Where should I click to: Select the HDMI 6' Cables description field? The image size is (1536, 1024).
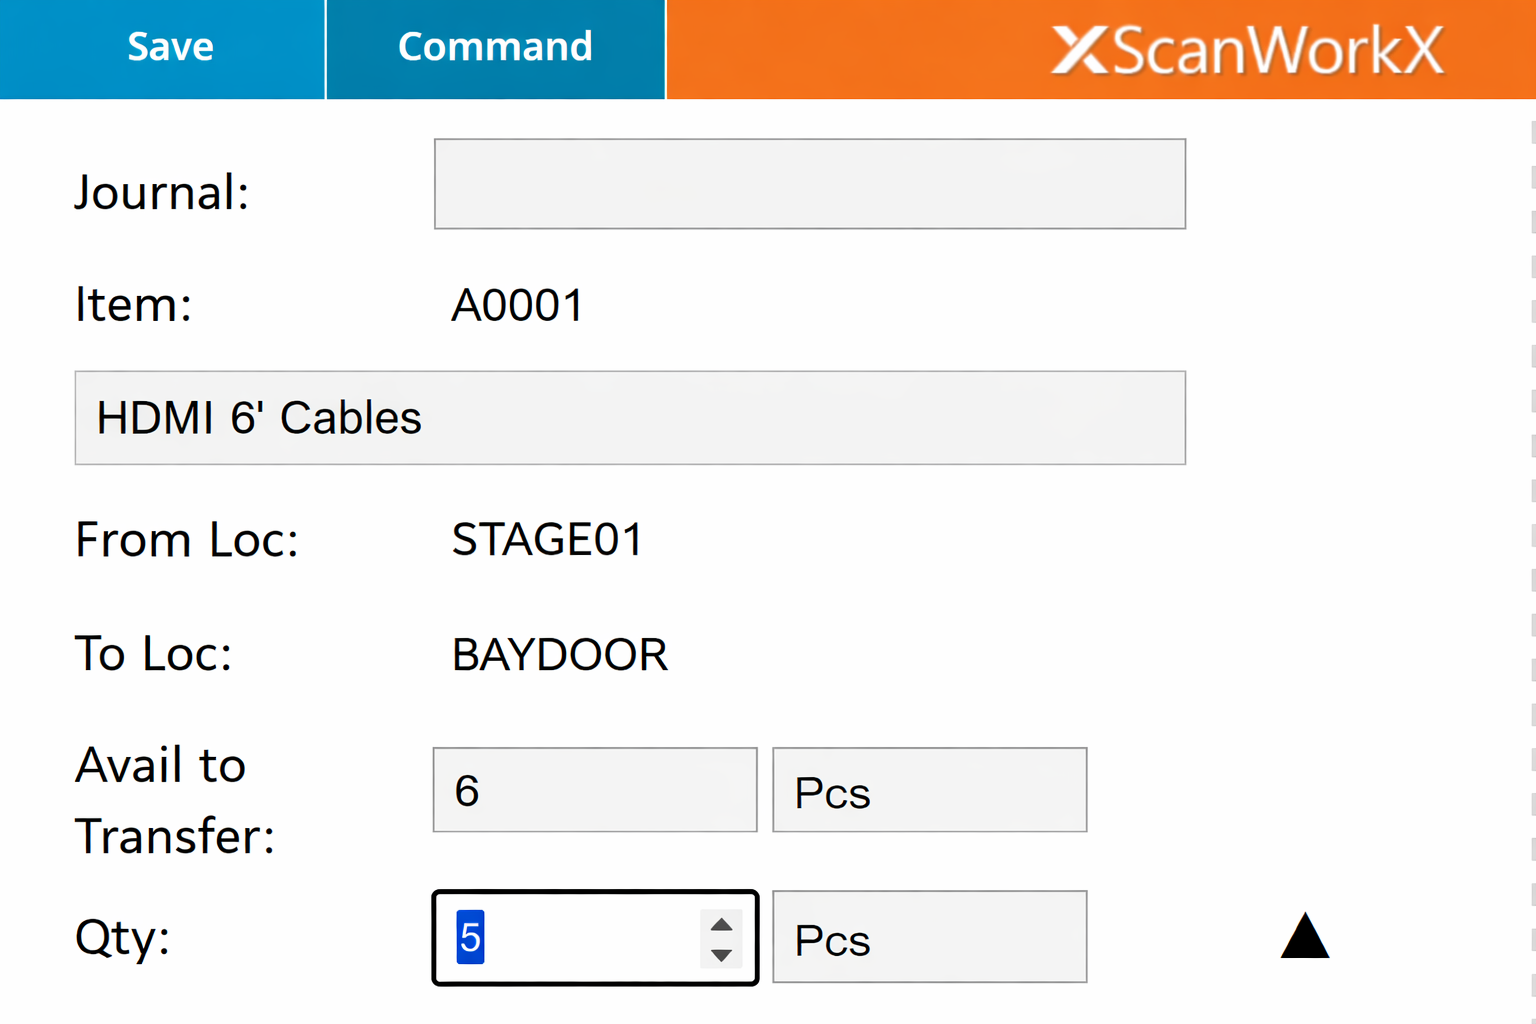point(629,418)
